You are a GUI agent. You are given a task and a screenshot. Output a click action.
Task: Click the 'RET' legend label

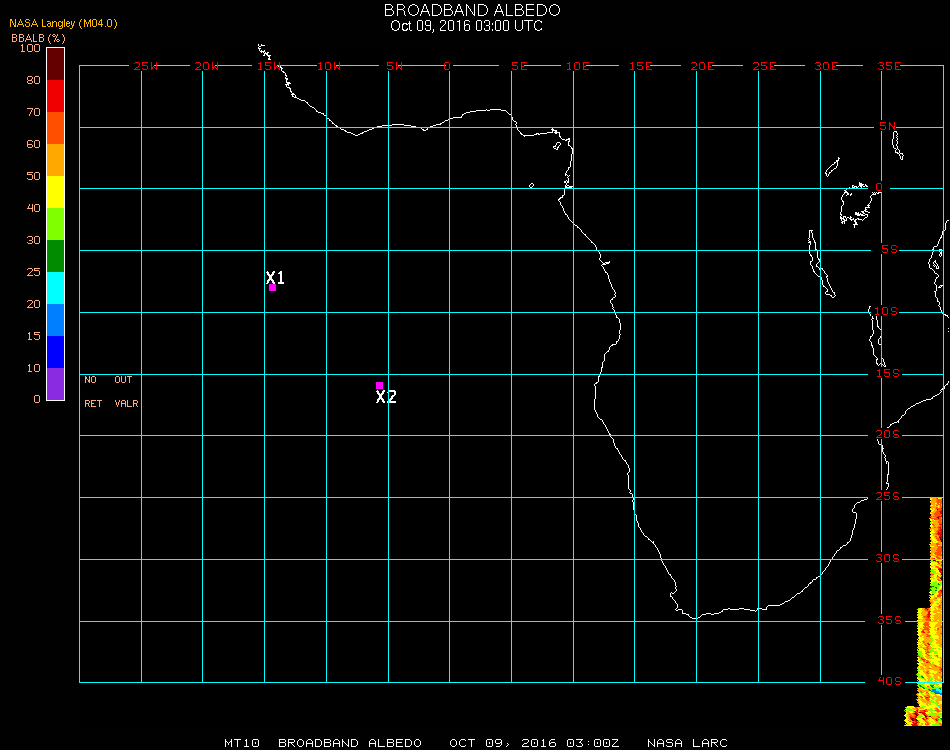tap(93, 403)
